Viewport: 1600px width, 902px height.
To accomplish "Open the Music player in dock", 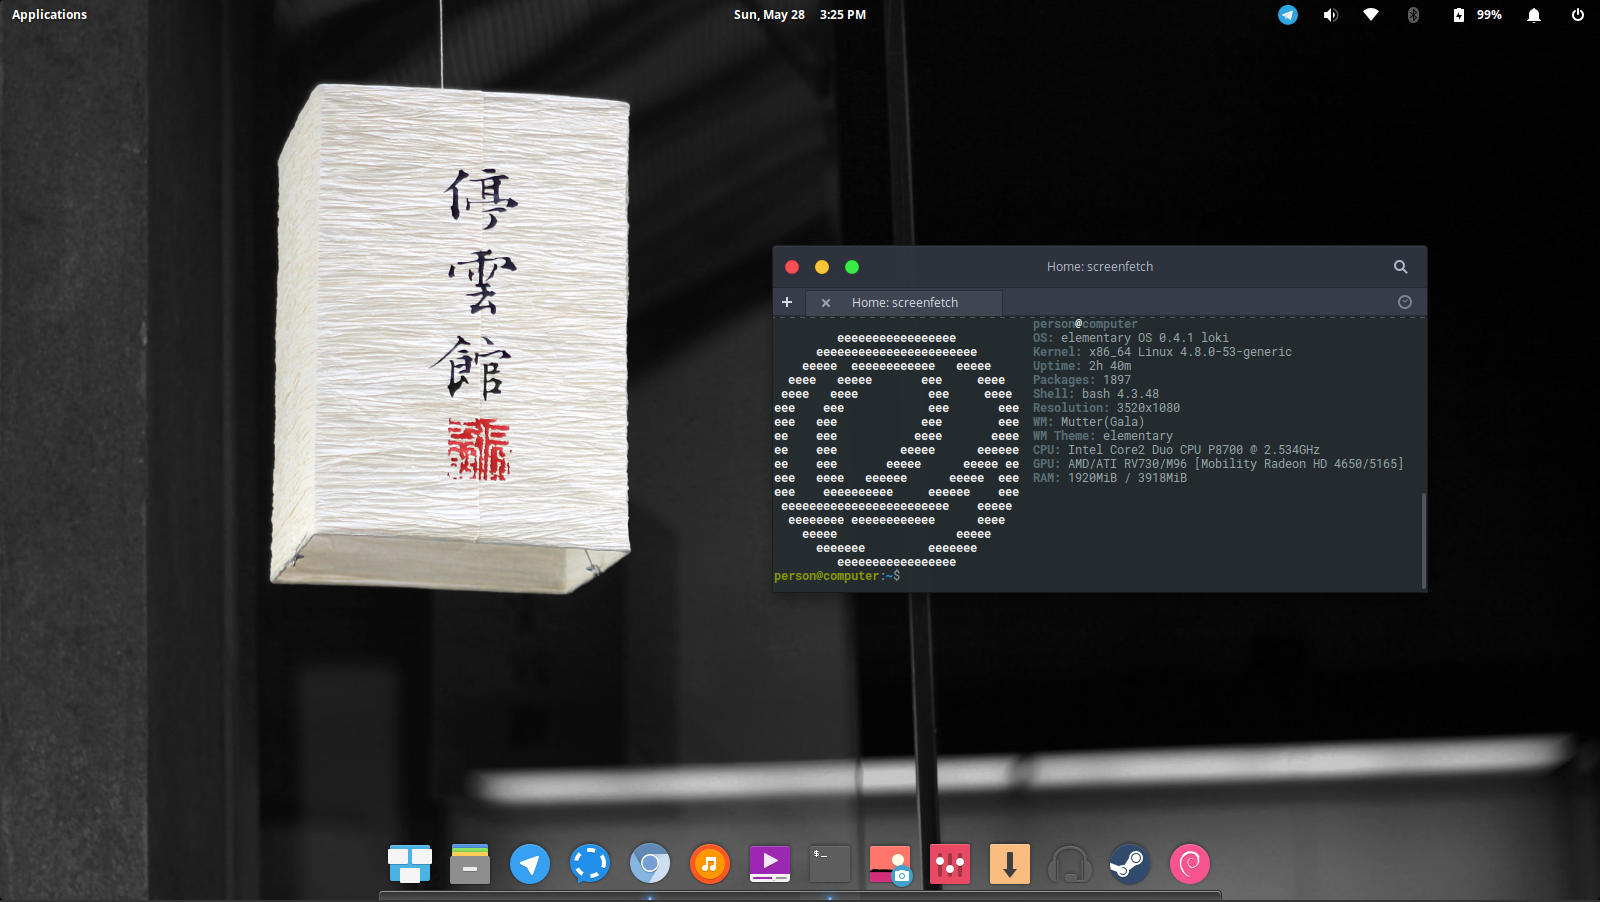I will [x=710, y=864].
